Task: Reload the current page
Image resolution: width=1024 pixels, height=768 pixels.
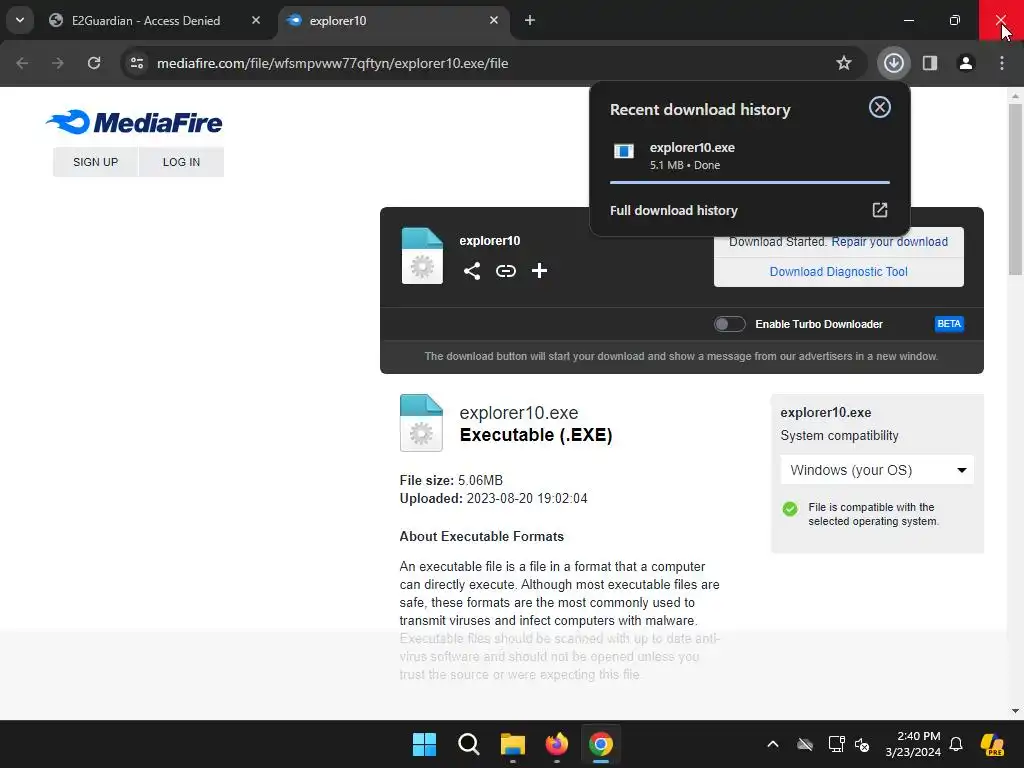Action: [x=94, y=63]
